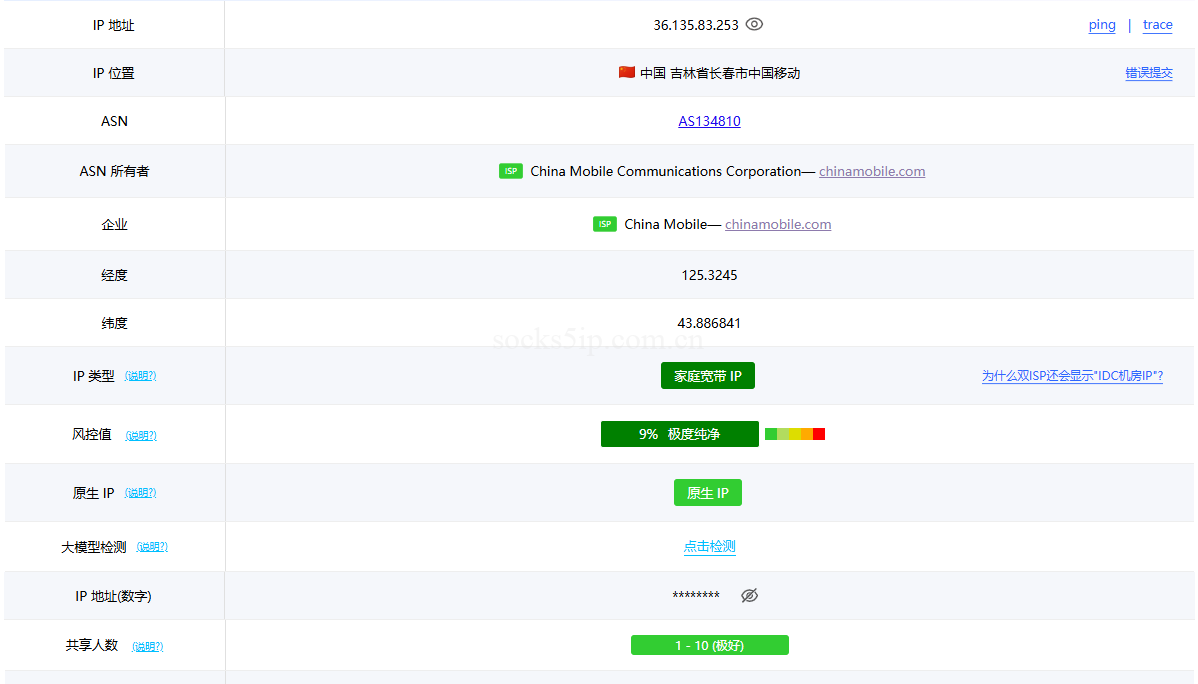1198x684 pixels.
Task: Click the 经度 row label
Action: point(115,275)
